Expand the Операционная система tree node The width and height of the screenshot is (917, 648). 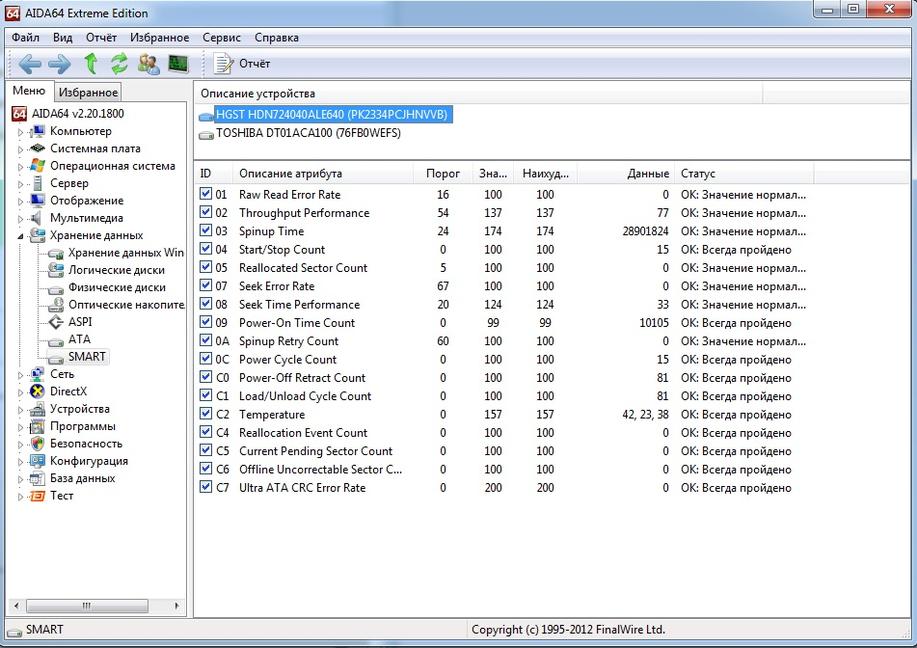[20, 167]
